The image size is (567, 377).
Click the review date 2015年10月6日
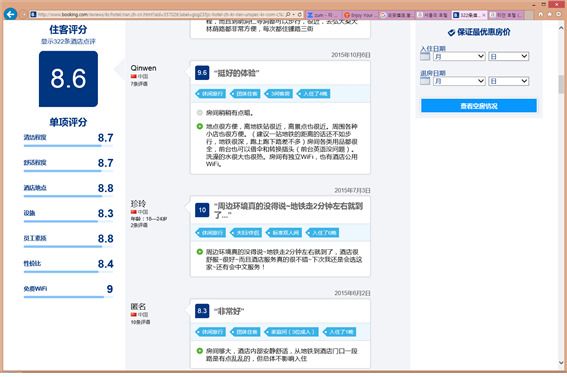click(351, 55)
